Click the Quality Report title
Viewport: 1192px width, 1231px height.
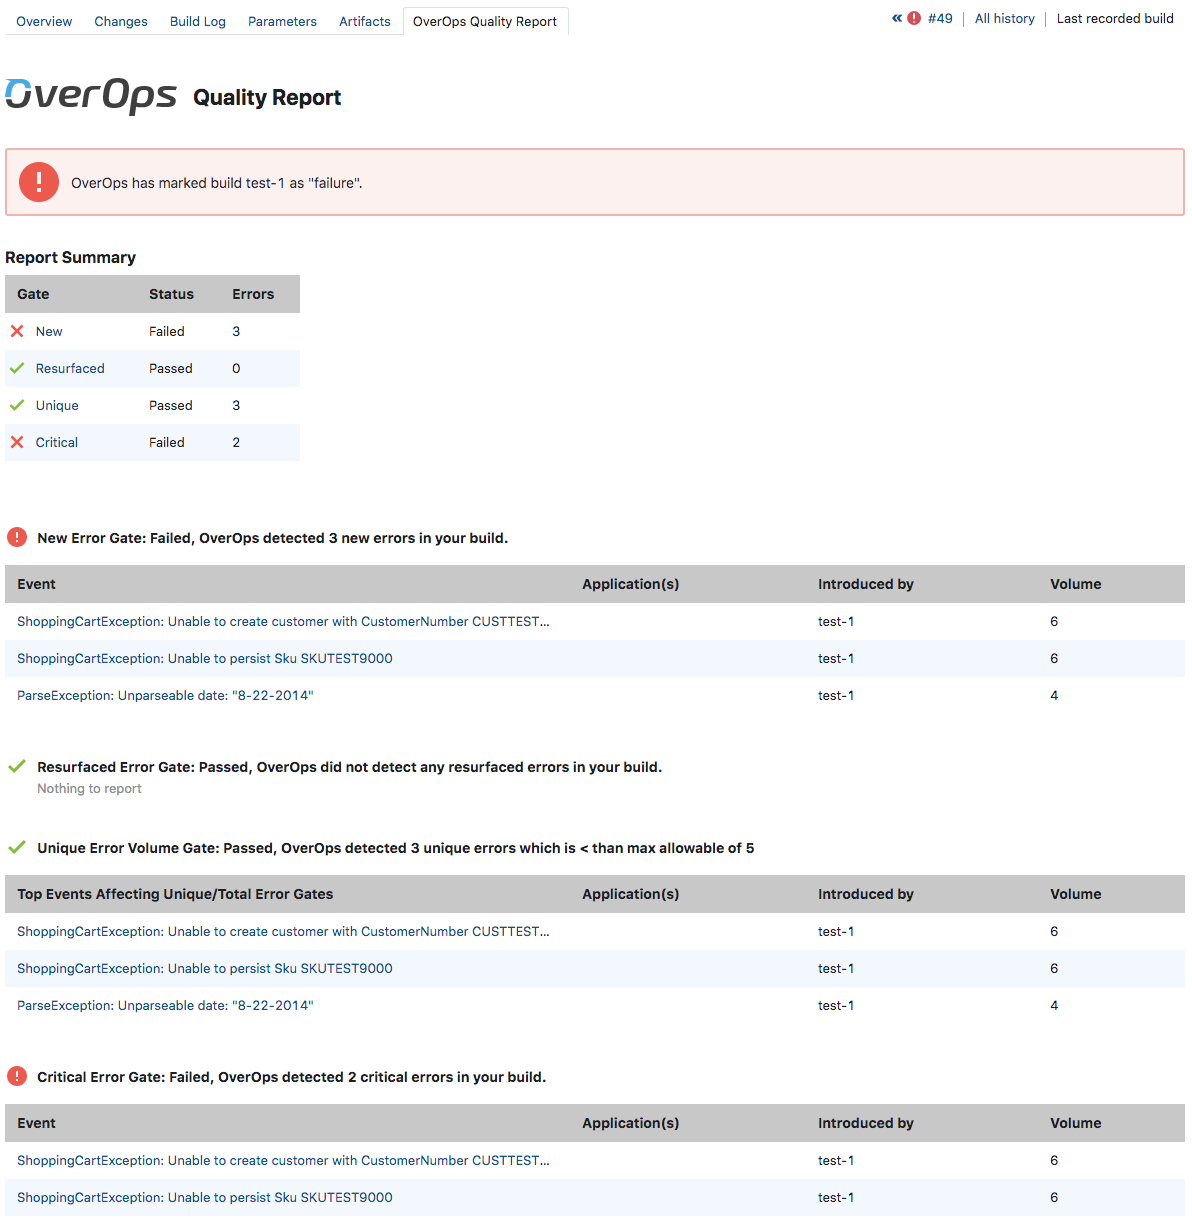click(x=267, y=97)
